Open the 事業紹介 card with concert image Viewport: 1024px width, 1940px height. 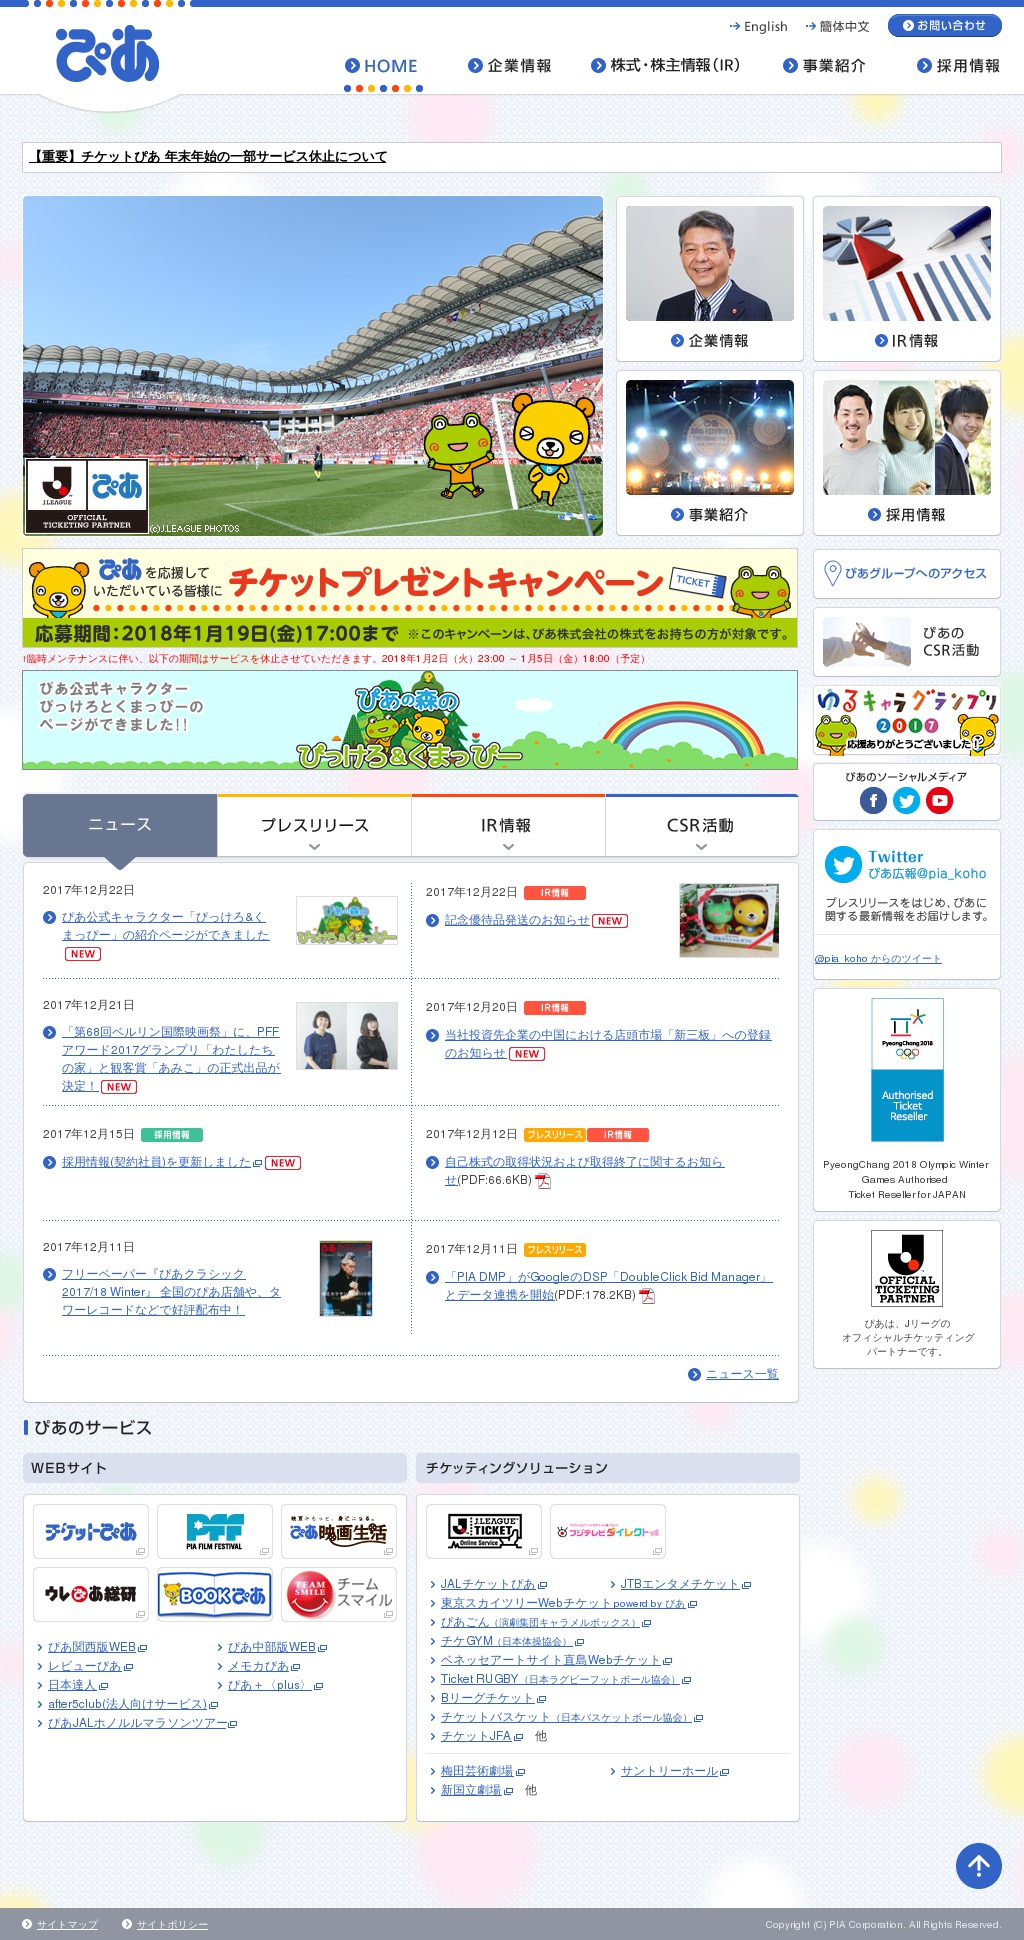pyautogui.click(x=710, y=453)
